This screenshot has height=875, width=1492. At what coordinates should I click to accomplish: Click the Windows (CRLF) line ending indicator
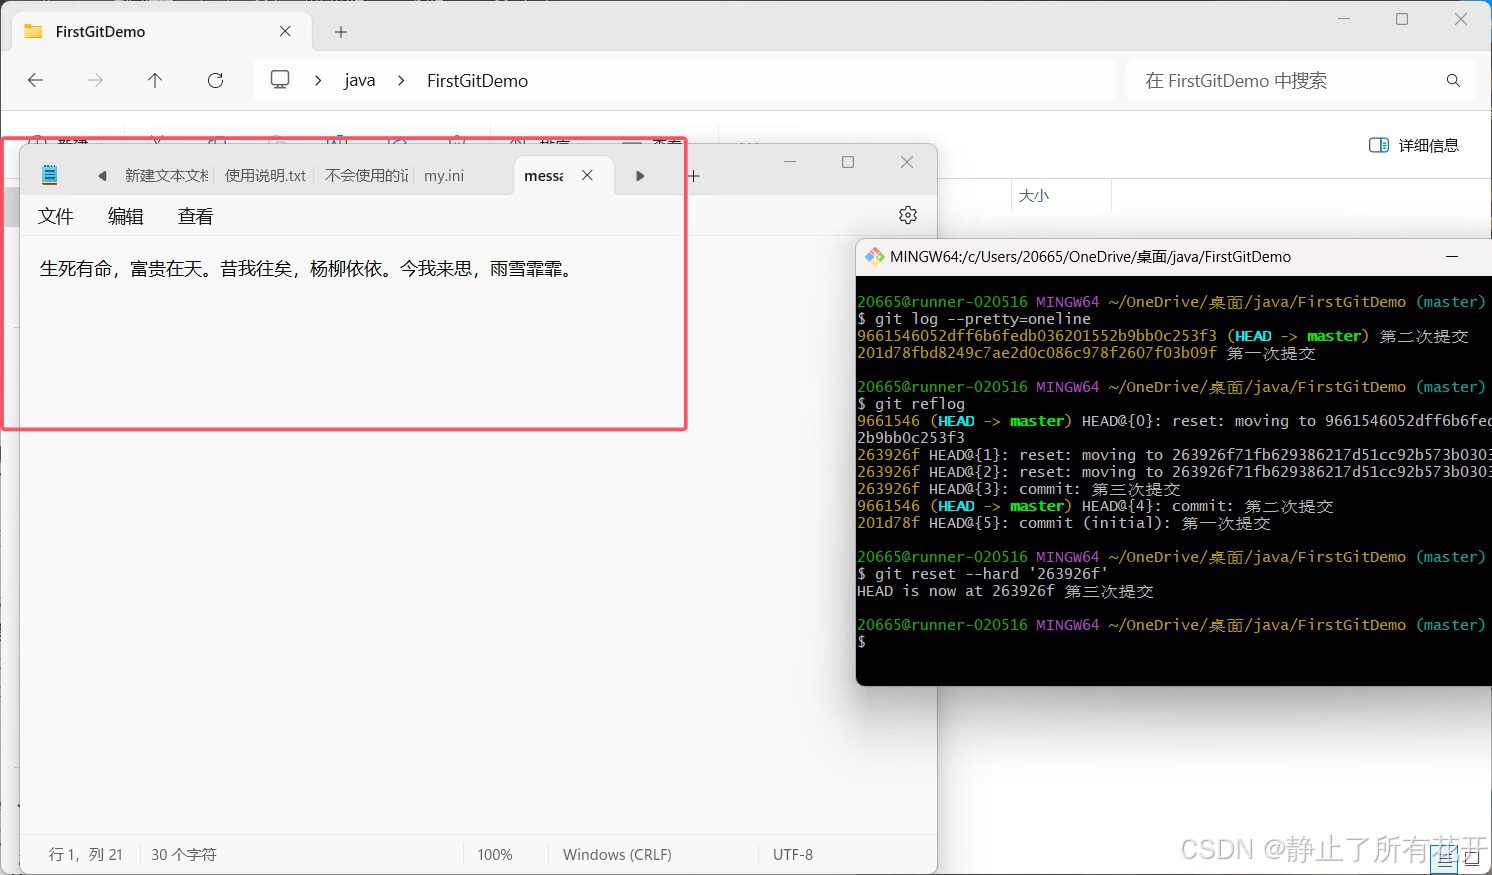point(617,854)
